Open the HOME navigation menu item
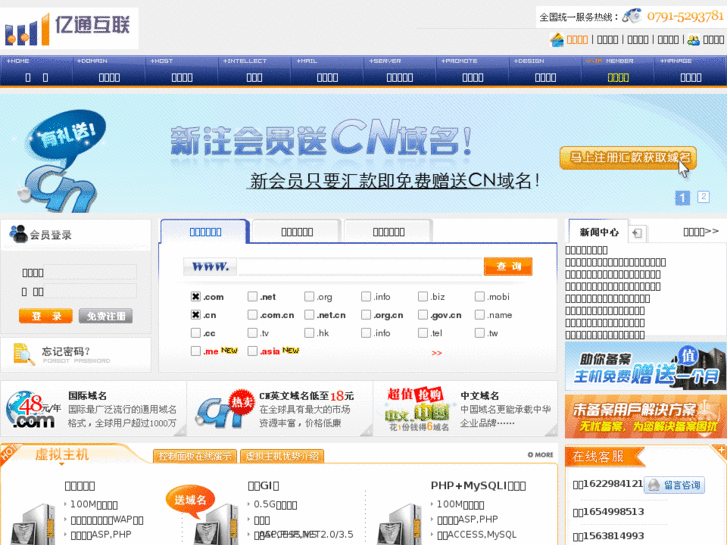This screenshot has width=727, height=545. (x=36, y=71)
